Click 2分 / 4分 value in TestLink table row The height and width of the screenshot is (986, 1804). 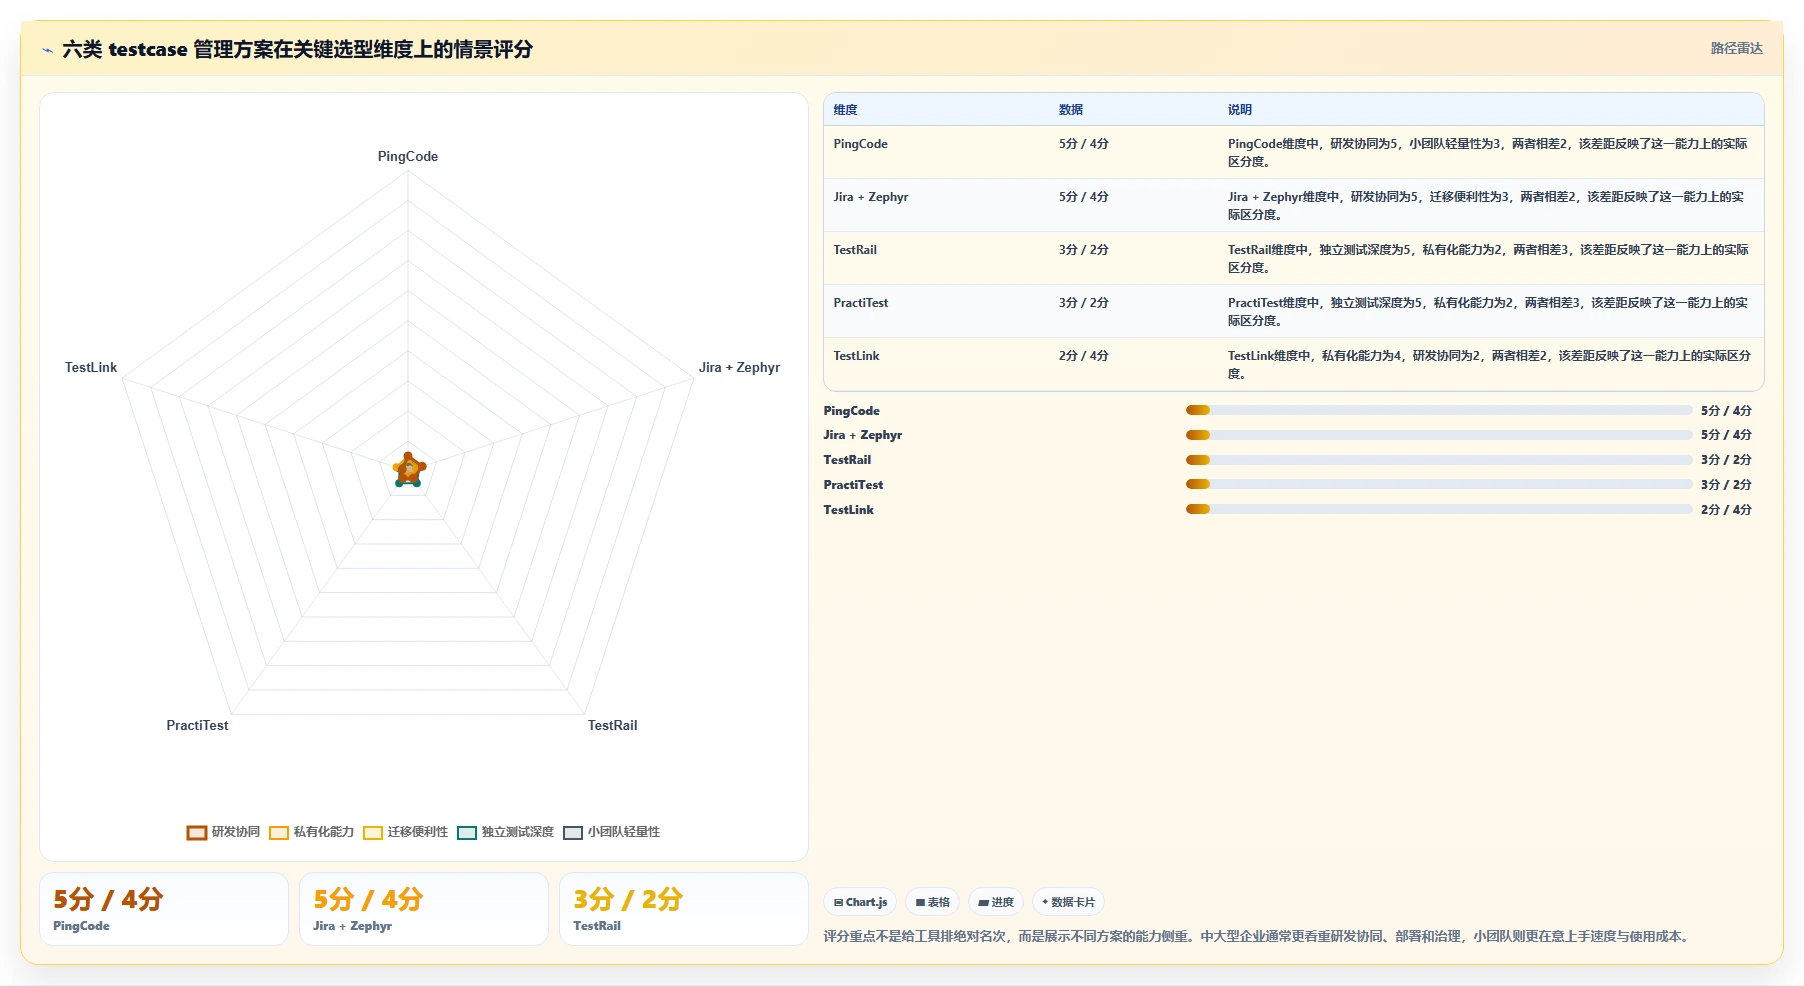(x=1084, y=356)
